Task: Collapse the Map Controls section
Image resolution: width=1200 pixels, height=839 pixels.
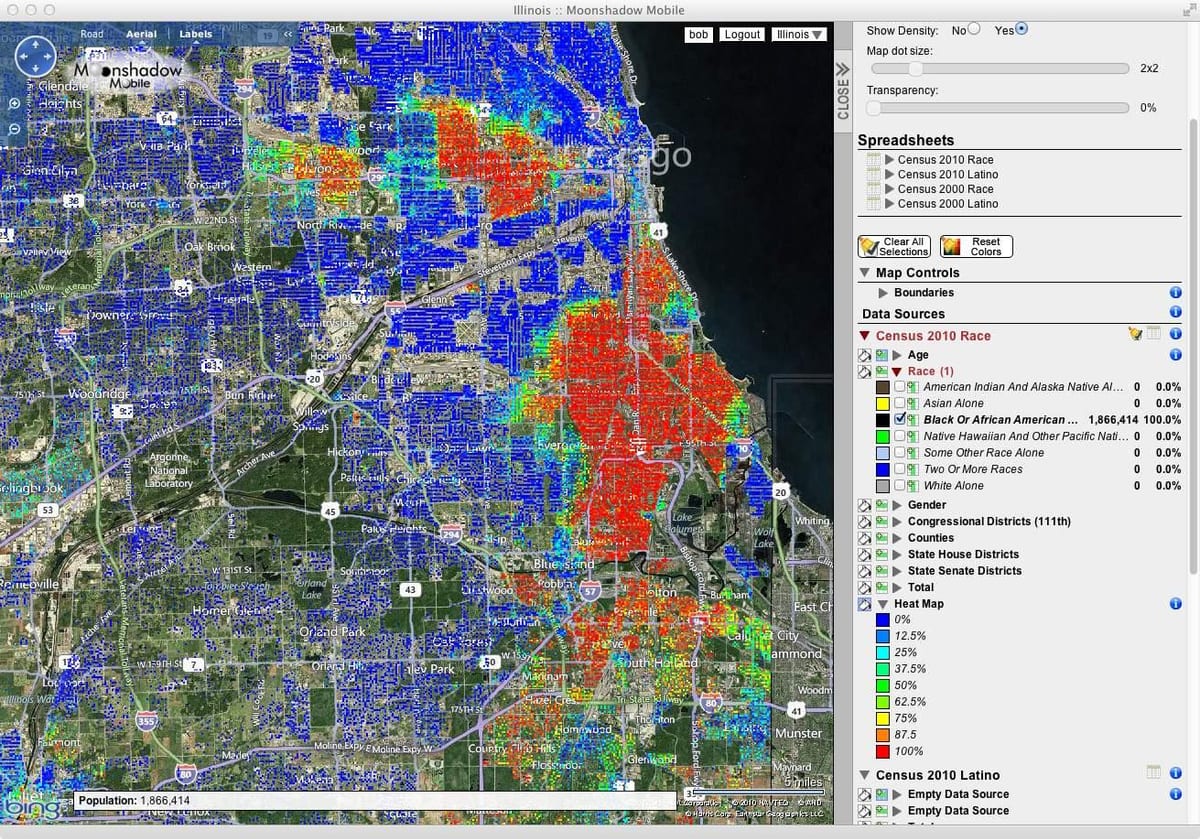Action: coord(865,273)
